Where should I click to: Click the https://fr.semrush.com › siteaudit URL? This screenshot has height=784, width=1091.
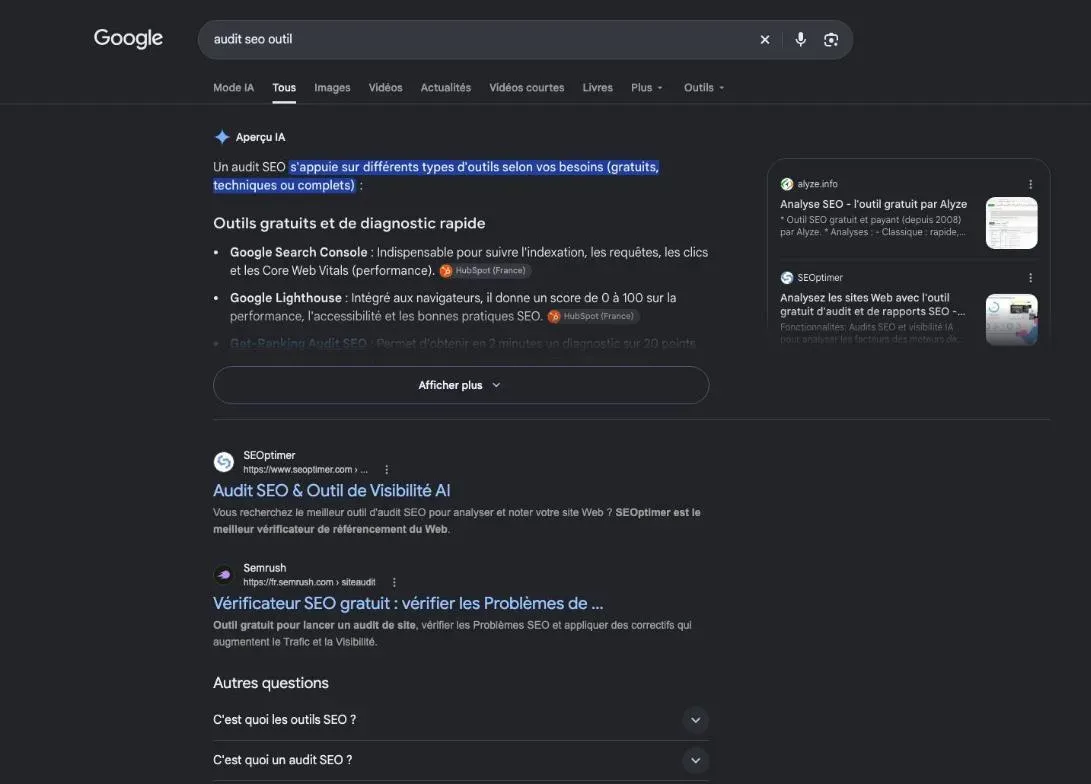pos(309,582)
